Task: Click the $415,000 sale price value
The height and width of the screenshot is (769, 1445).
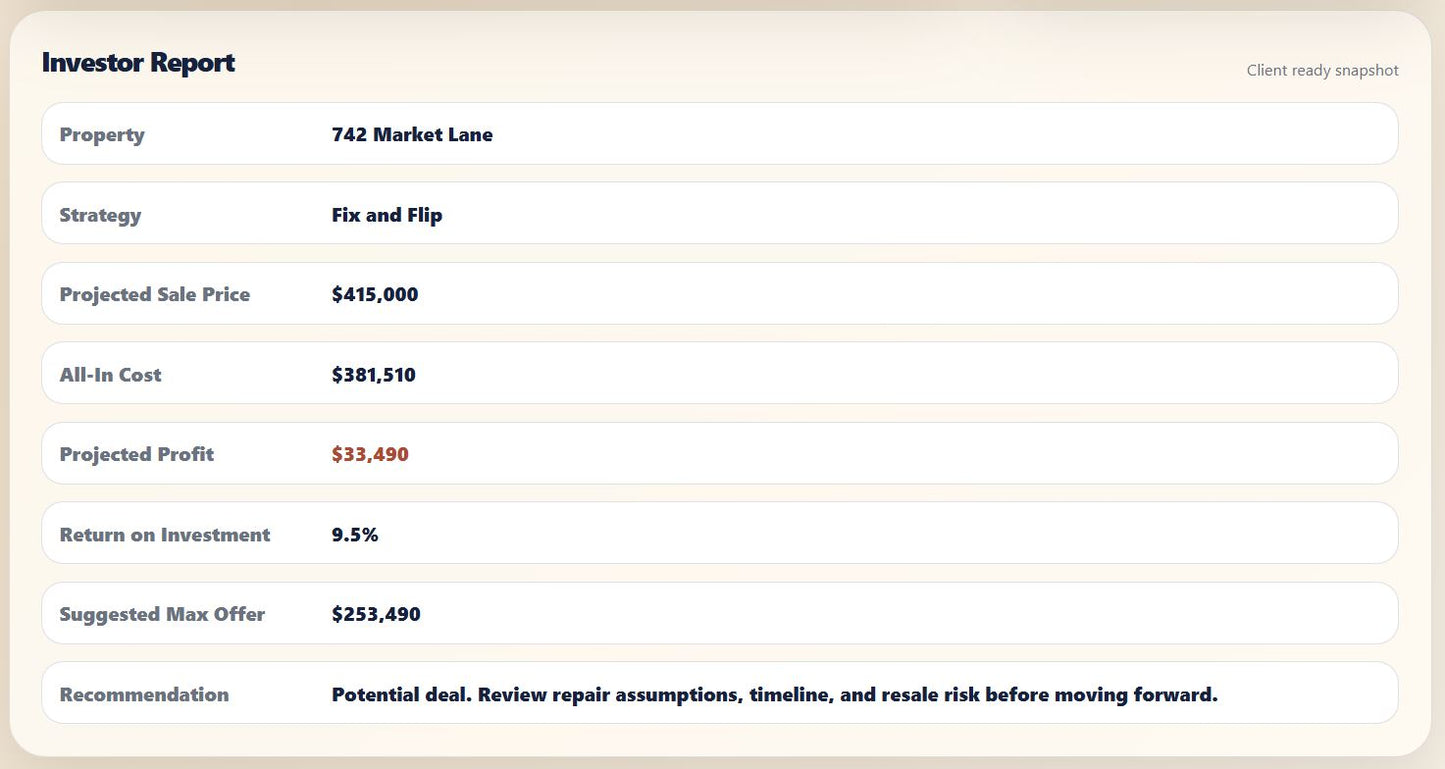Action: click(375, 294)
